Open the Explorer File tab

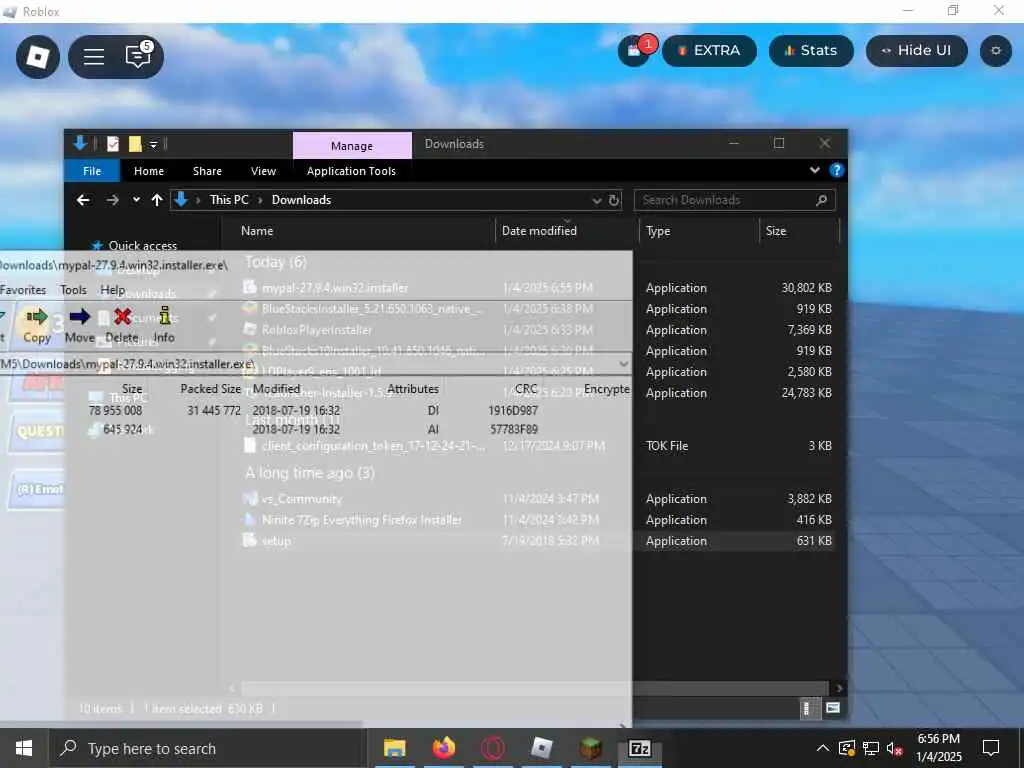(x=92, y=171)
